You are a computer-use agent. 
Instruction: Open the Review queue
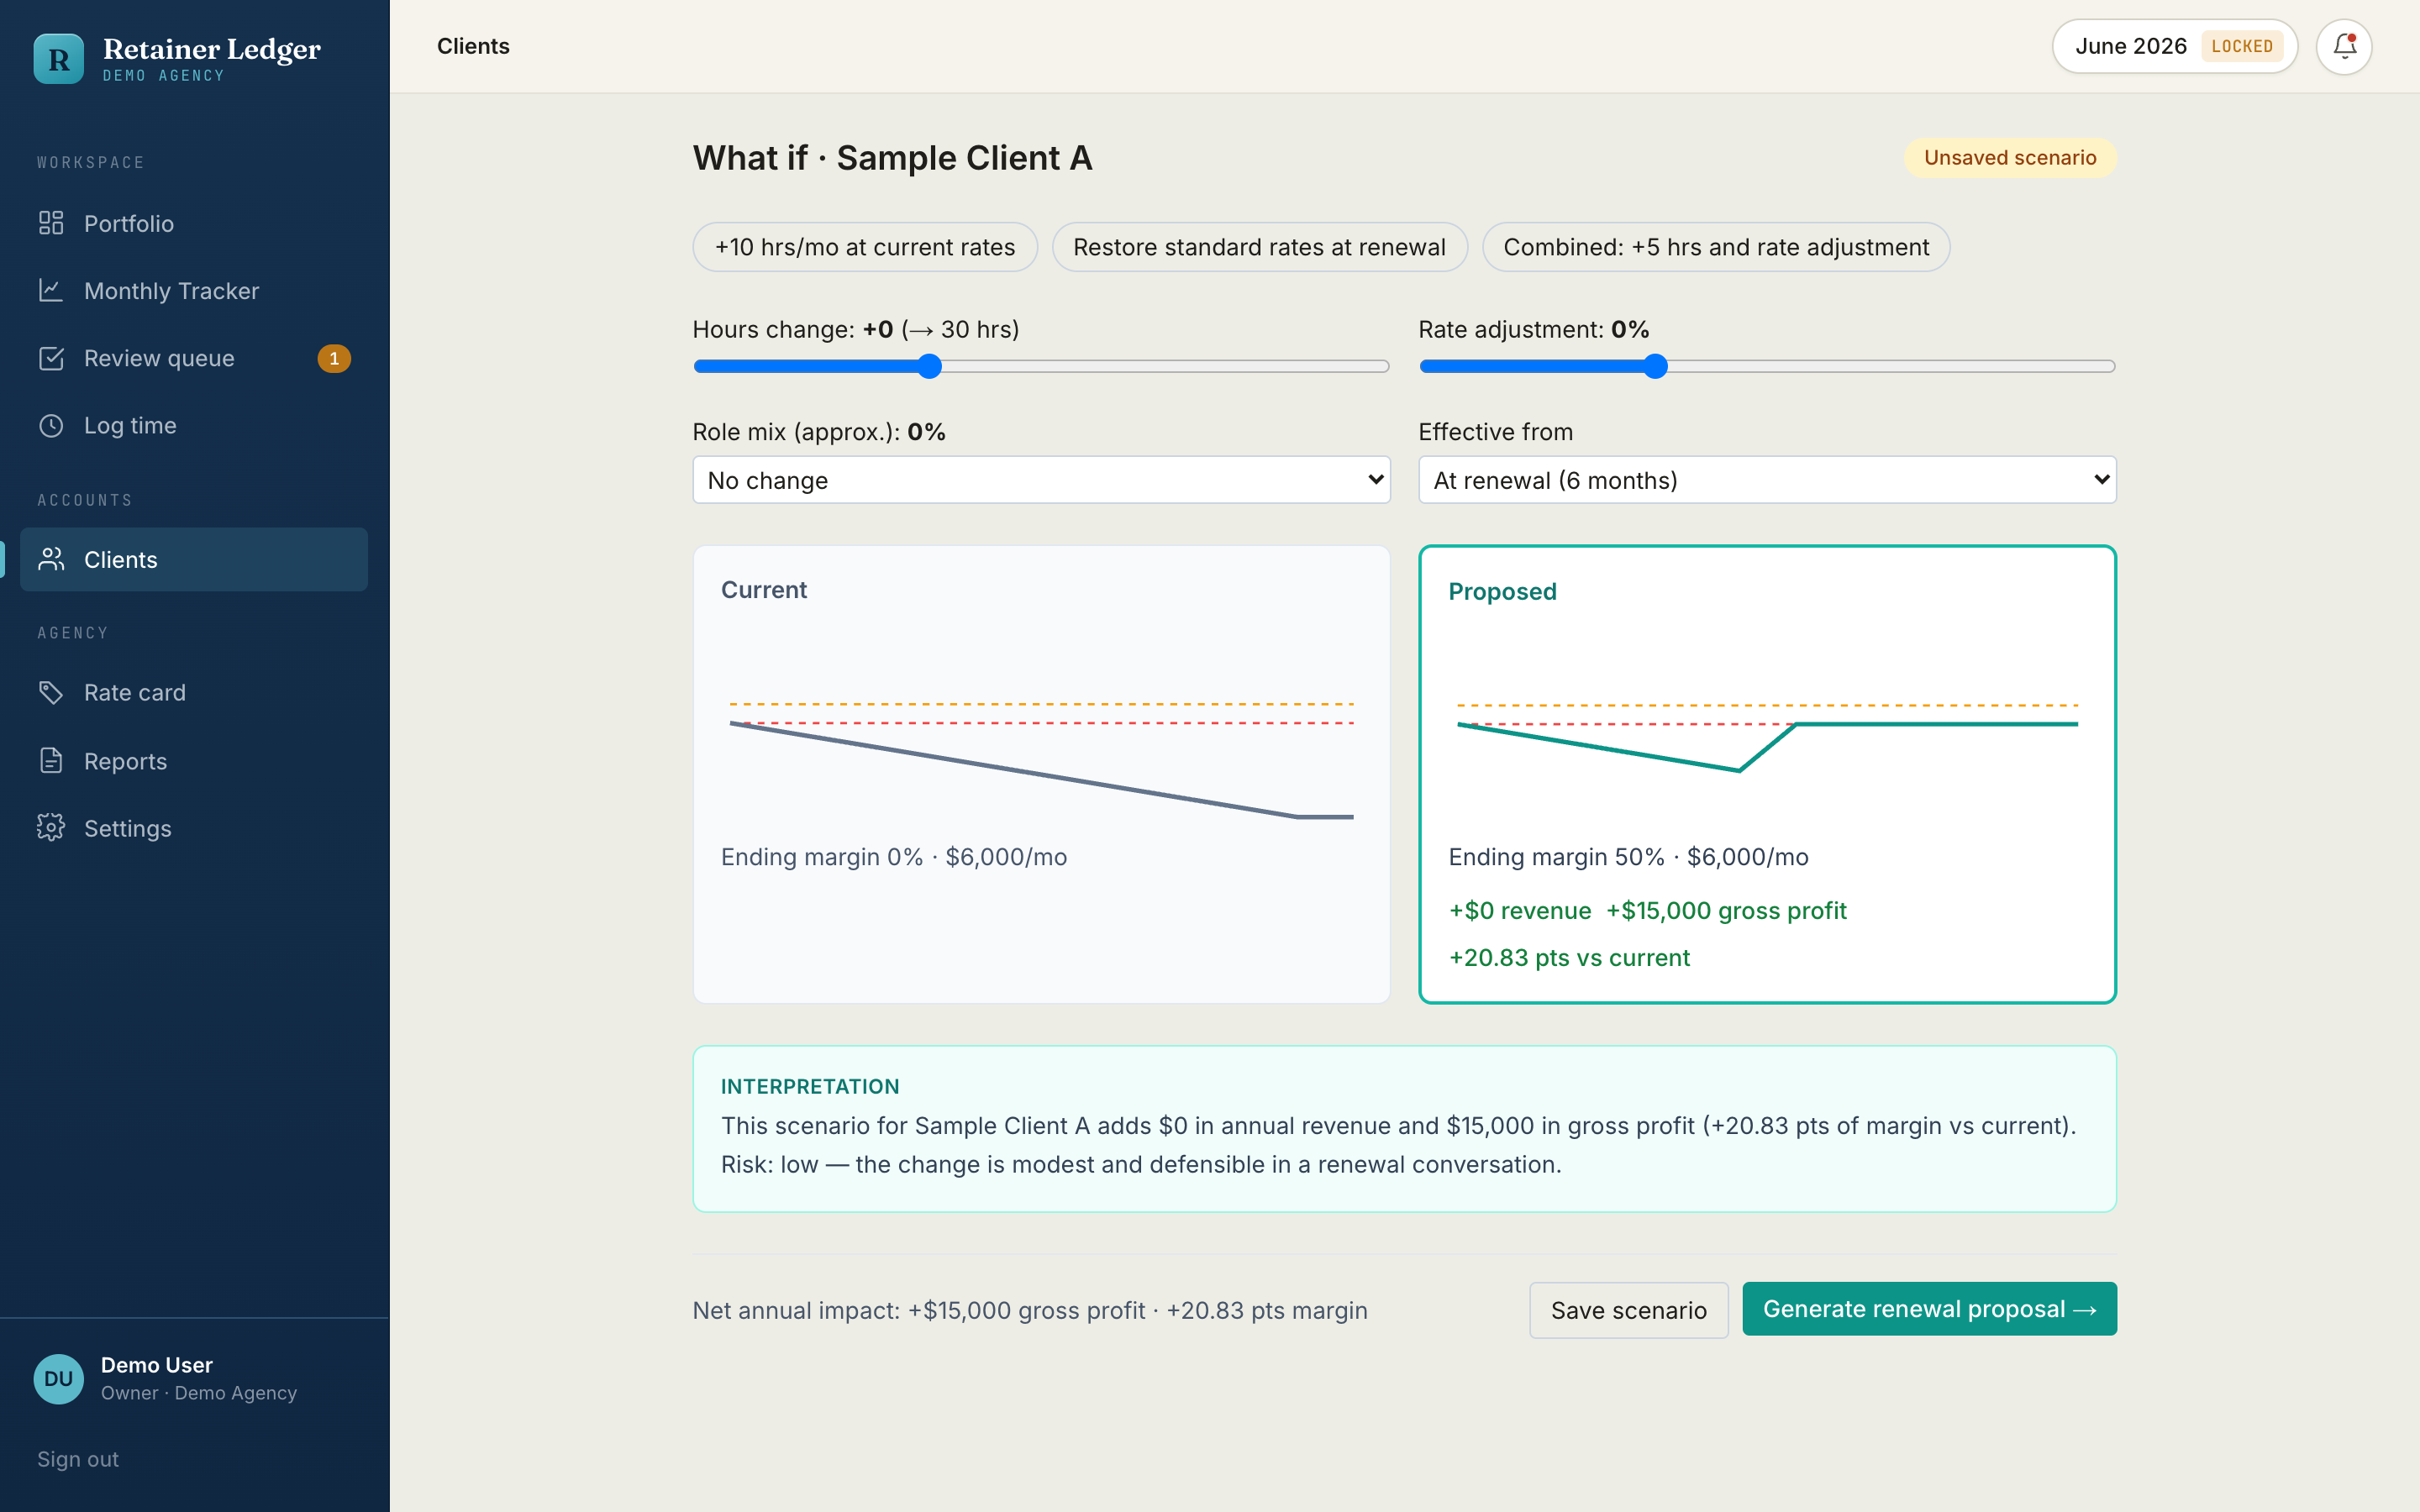pyautogui.click(x=194, y=358)
